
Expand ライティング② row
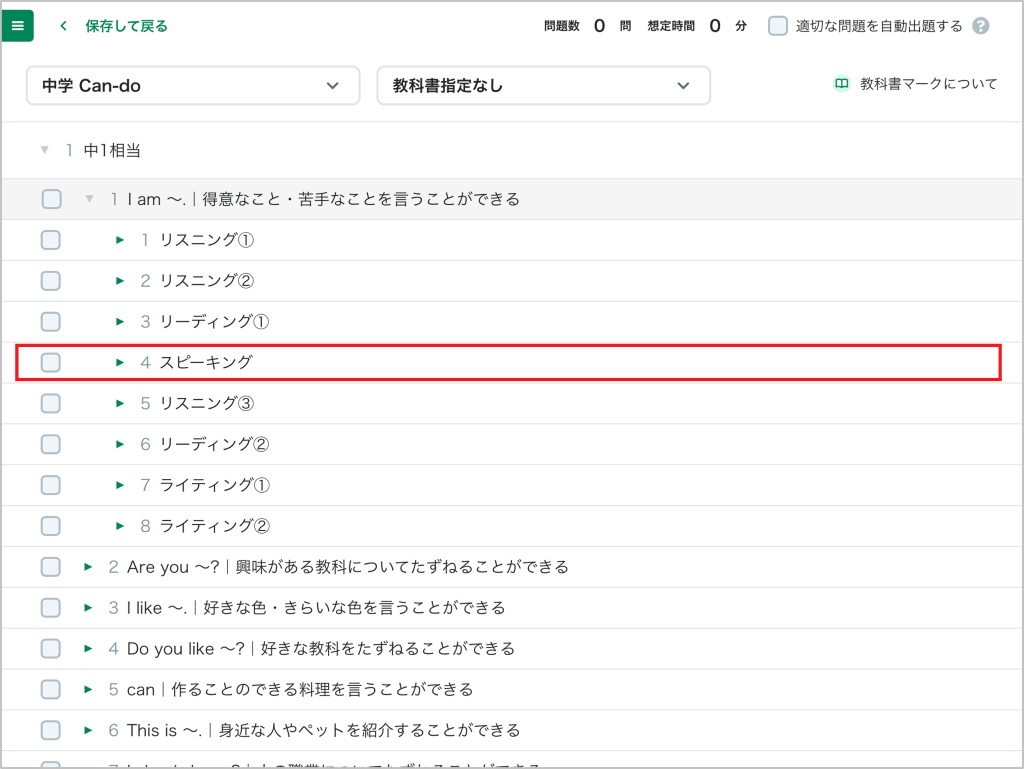coord(120,526)
